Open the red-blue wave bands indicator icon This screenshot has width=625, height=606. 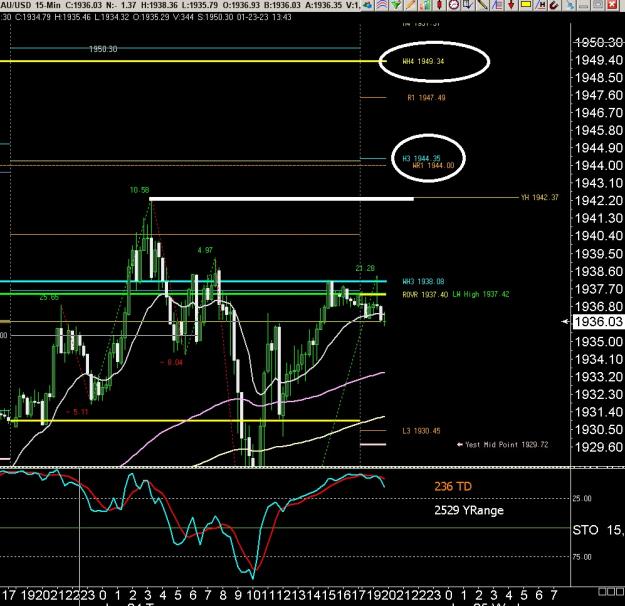[x=381, y=5]
